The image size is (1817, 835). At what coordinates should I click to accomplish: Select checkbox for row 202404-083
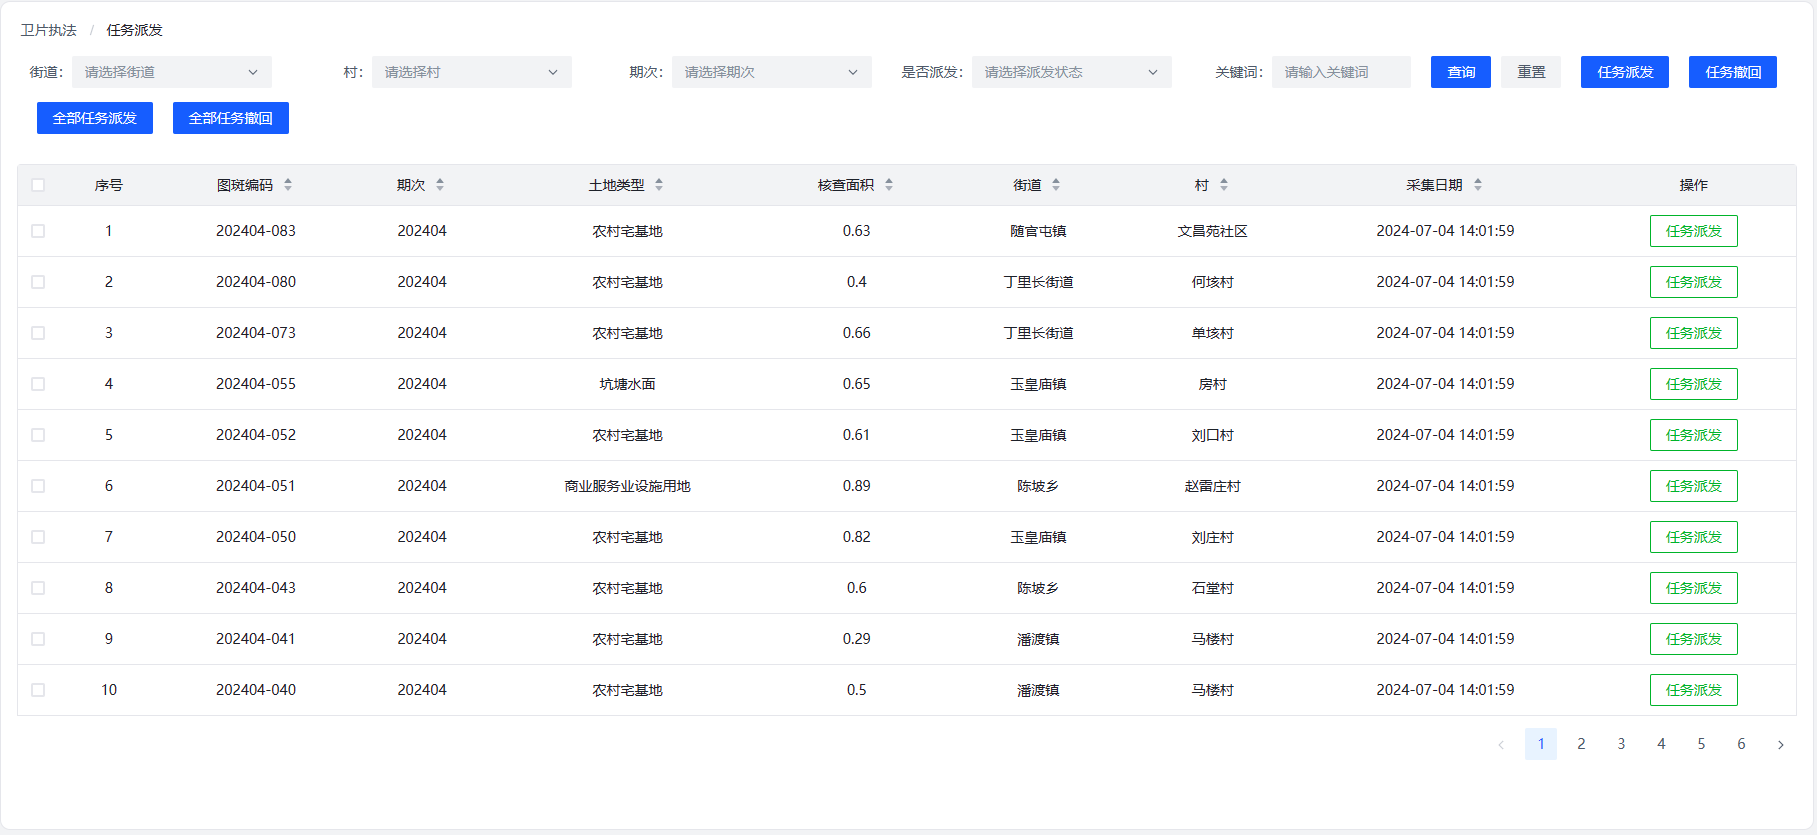[38, 231]
